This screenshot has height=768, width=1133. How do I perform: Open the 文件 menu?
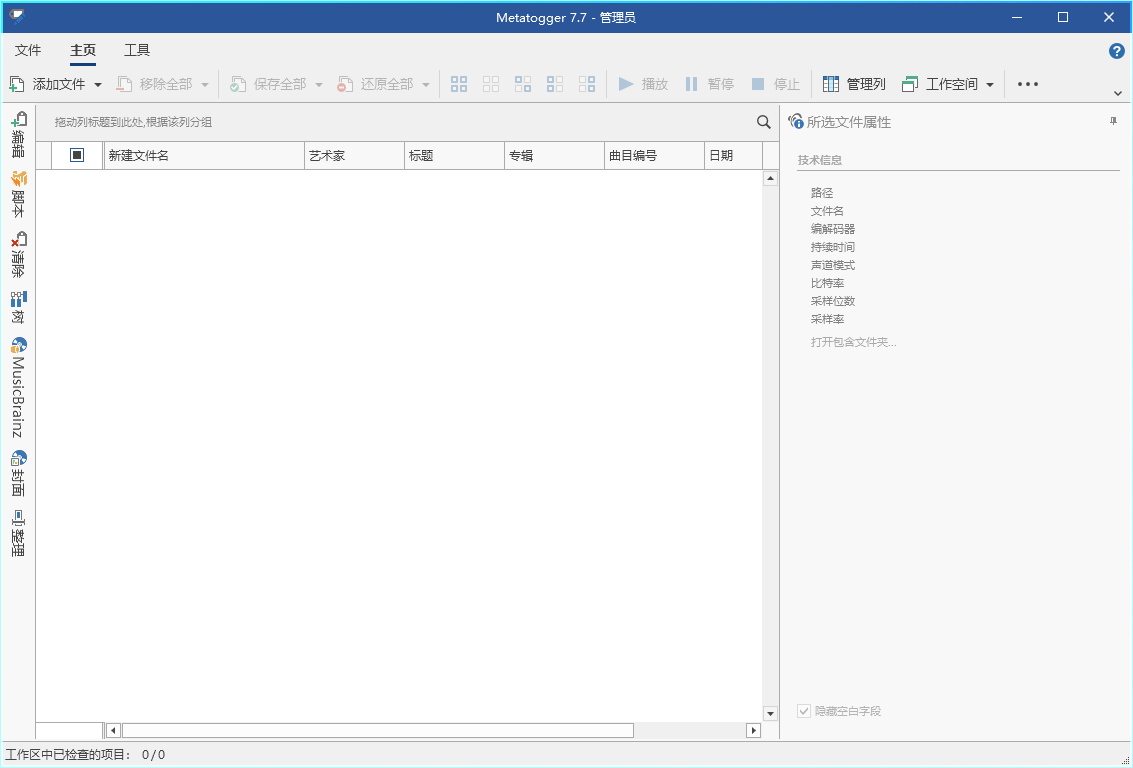pyautogui.click(x=28, y=50)
